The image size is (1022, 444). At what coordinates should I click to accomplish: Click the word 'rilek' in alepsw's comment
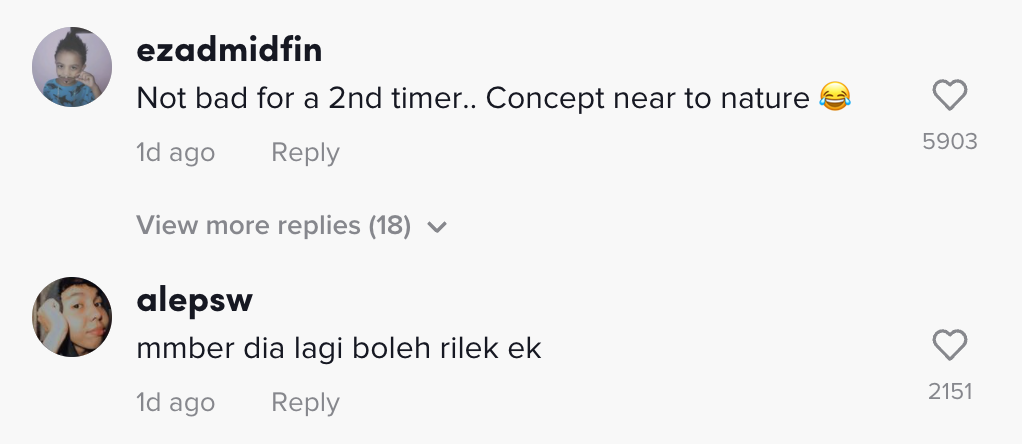click(465, 349)
